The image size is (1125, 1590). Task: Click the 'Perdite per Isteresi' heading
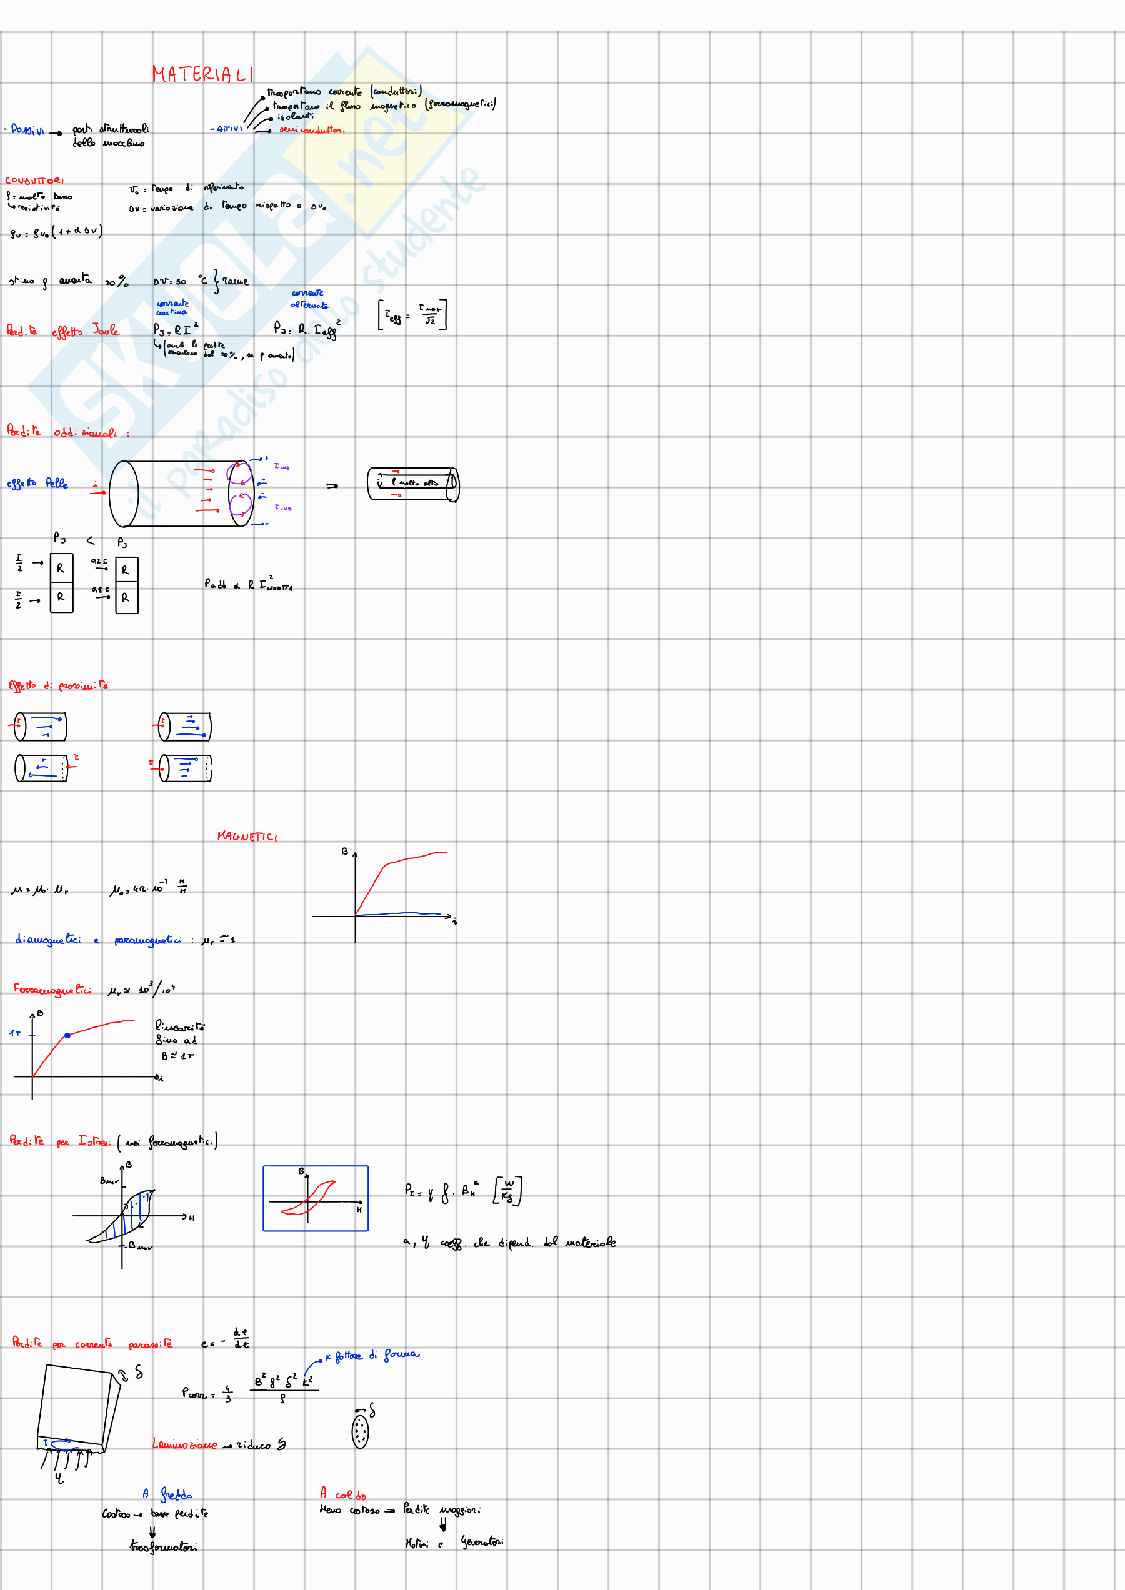pos(60,1140)
